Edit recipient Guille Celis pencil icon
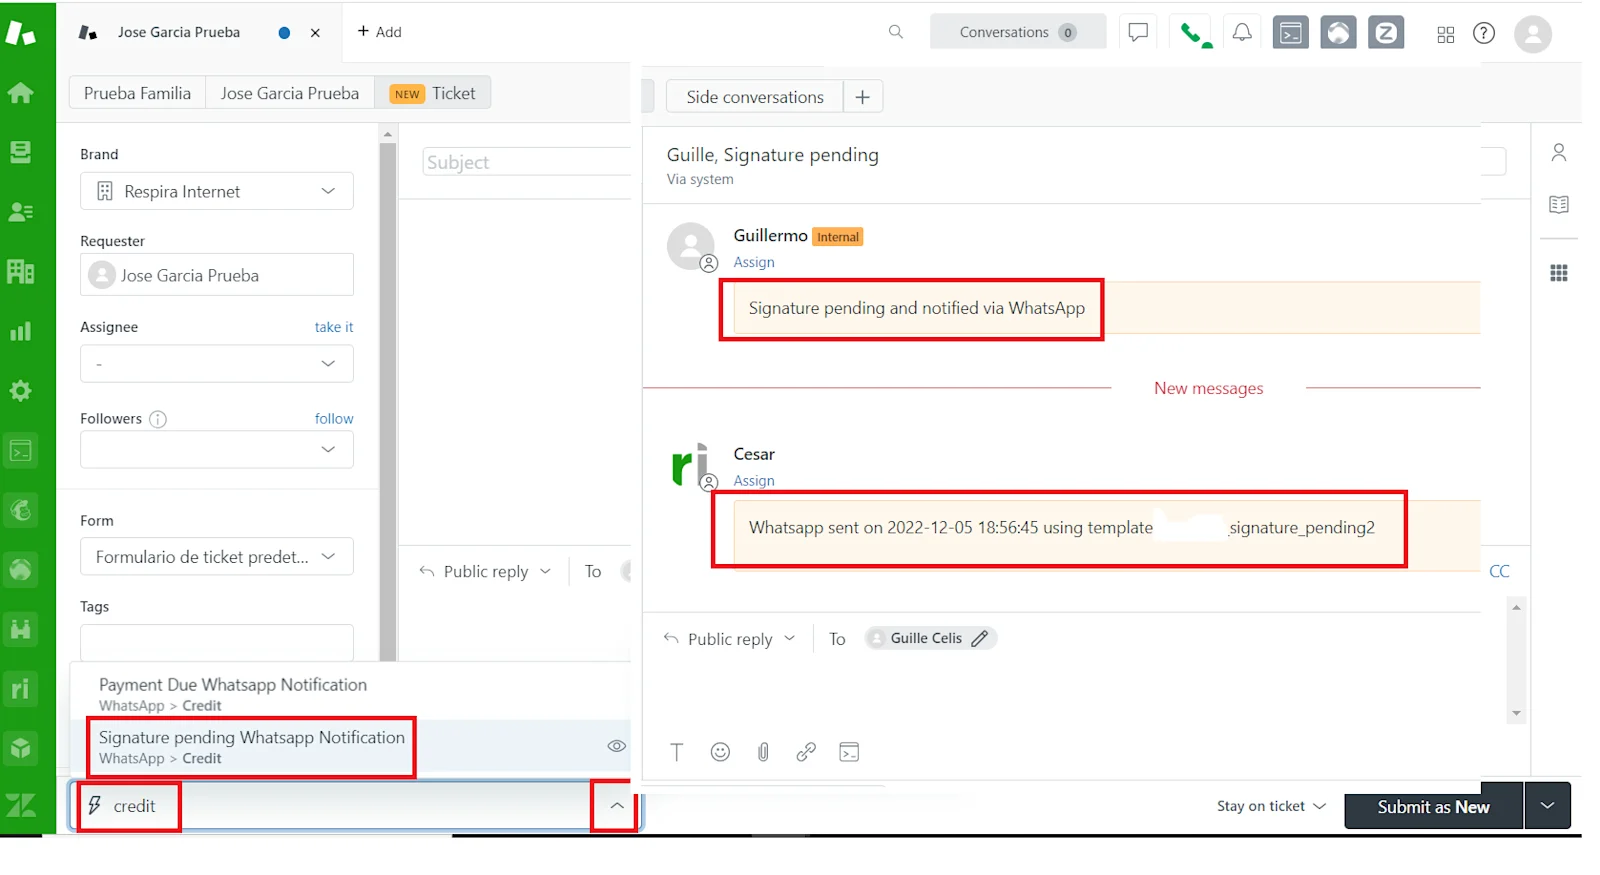The image size is (1600, 875). click(x=980, y=638)
